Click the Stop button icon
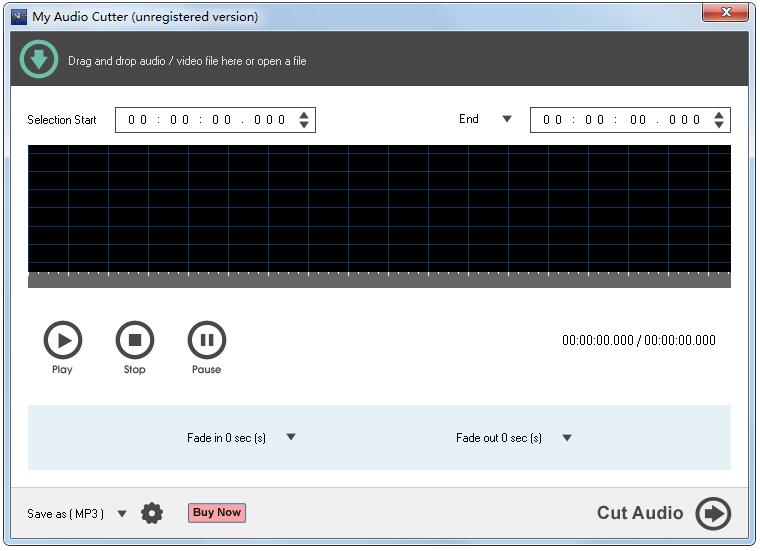The height and width of the screenshot is (551, 760). pos(135,340)
